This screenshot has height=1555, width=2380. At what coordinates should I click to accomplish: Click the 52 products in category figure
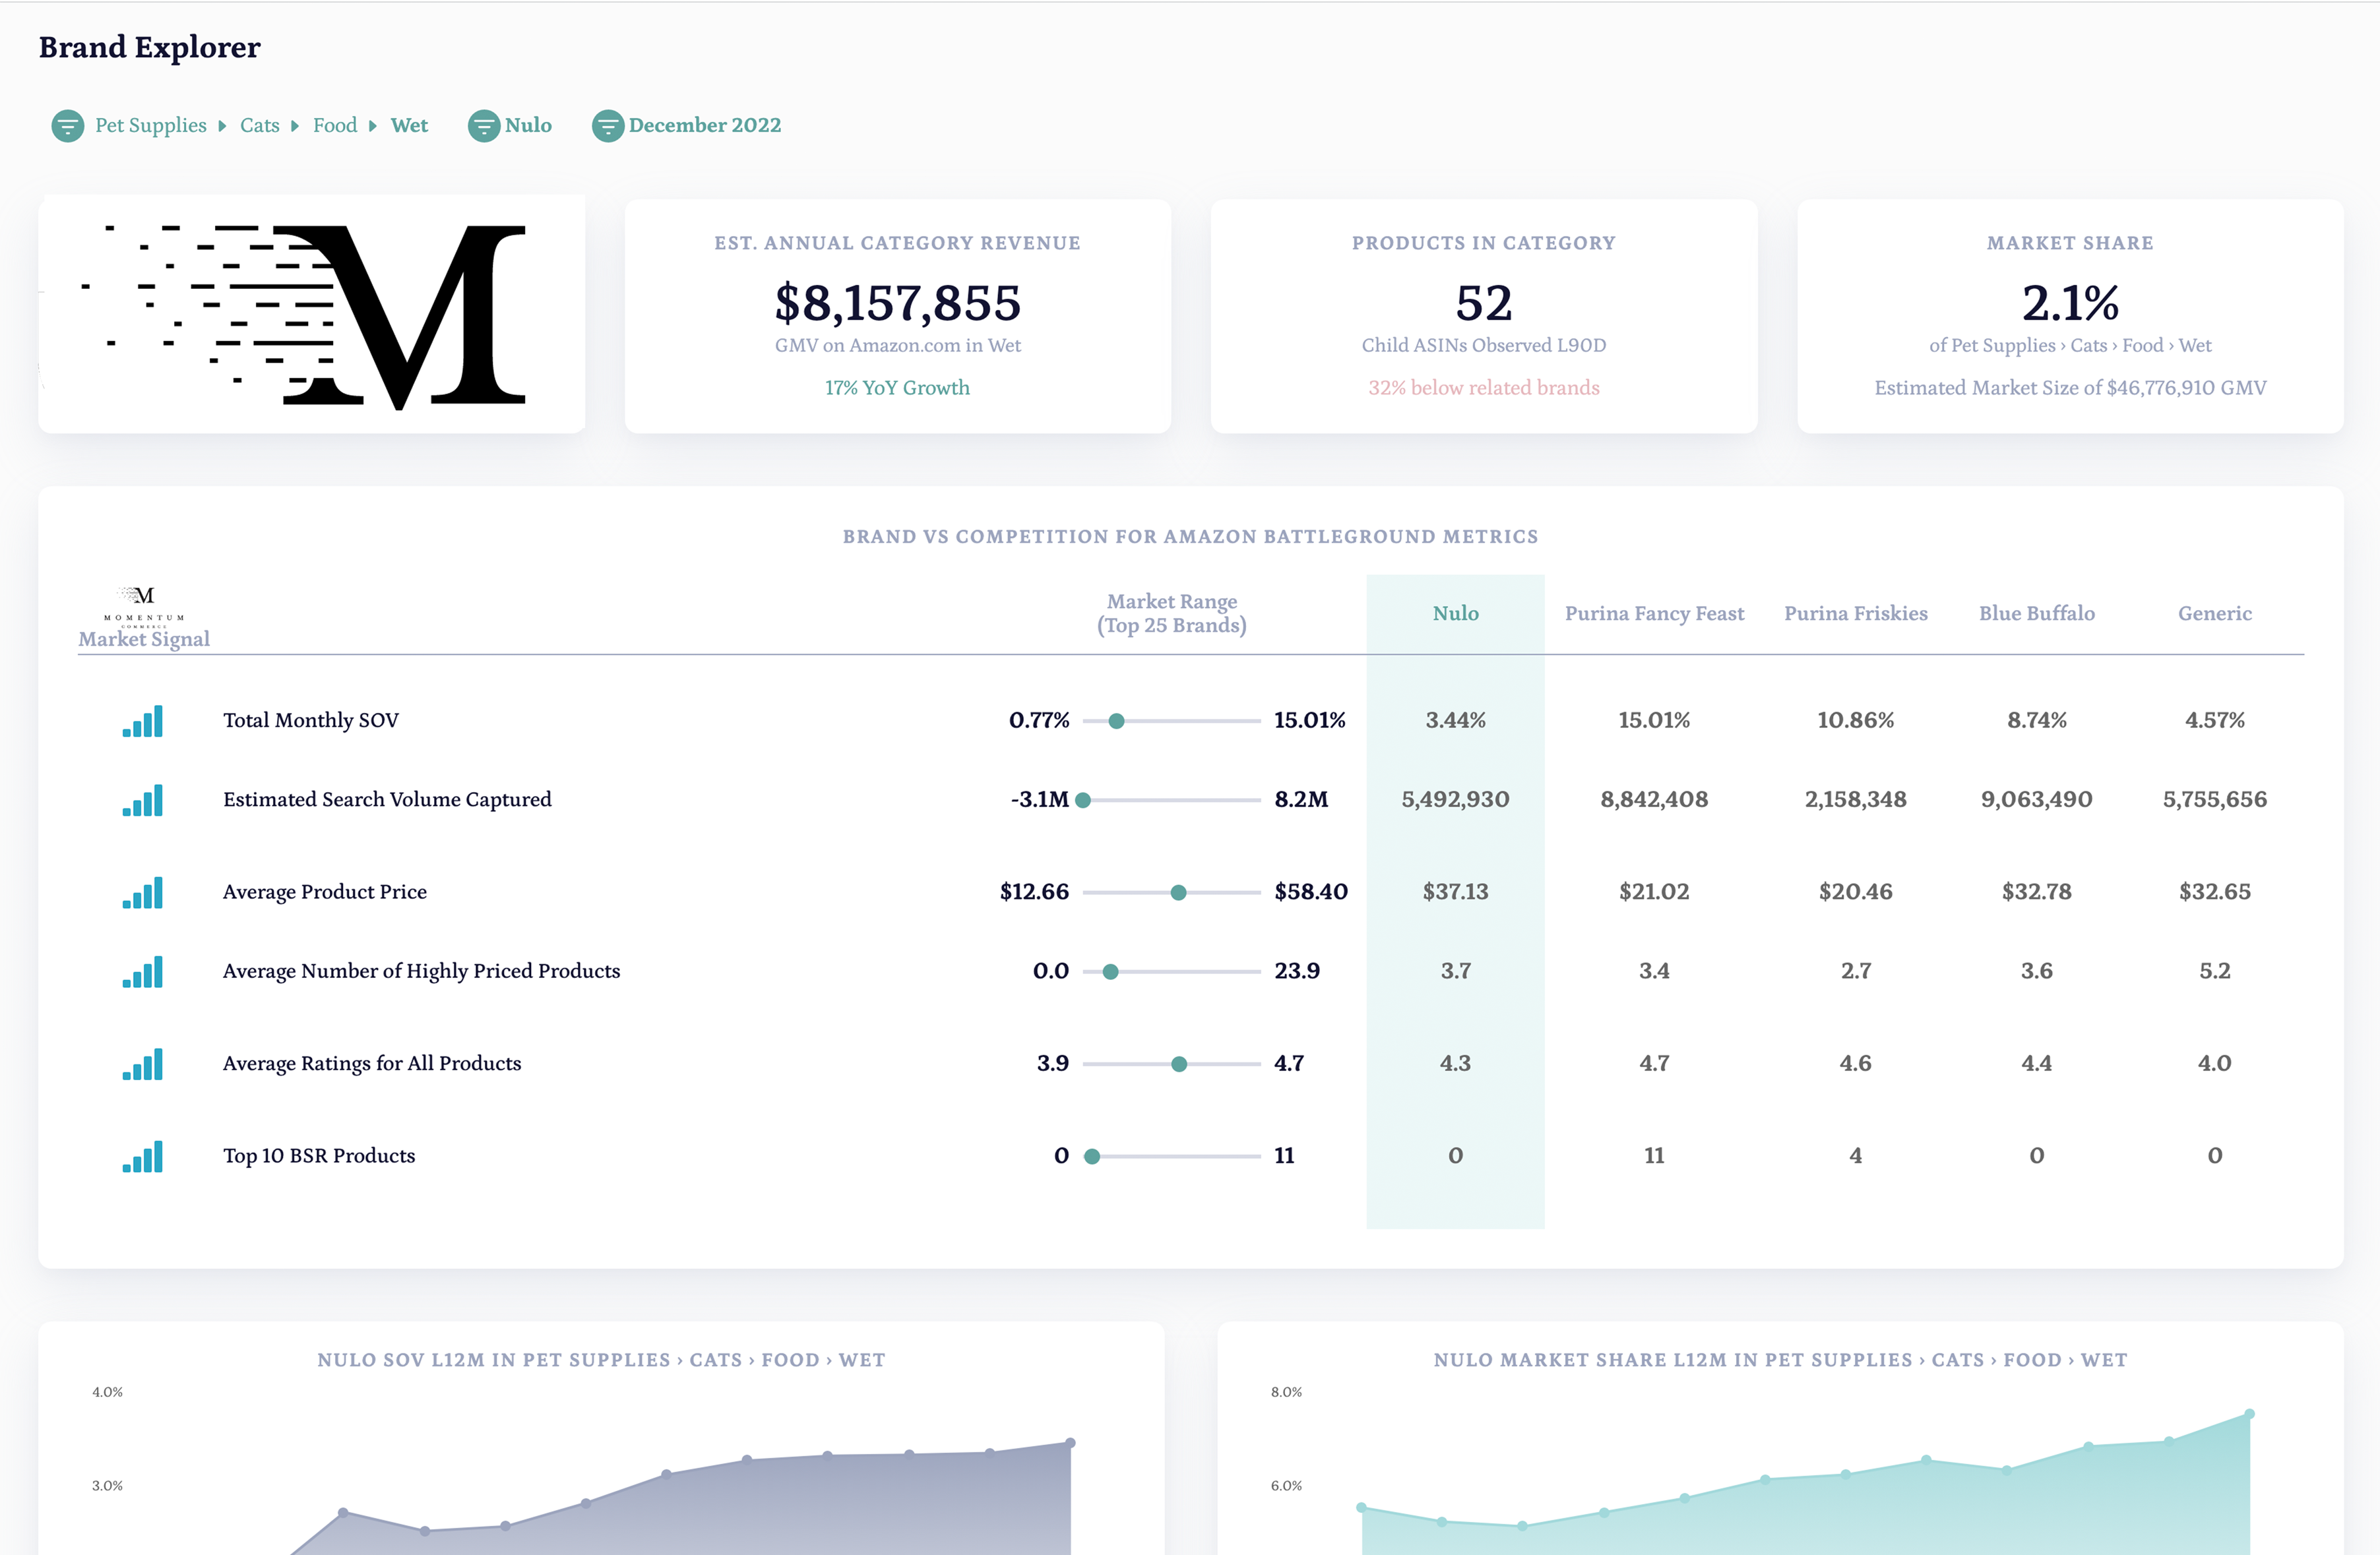coord(1484,302)
